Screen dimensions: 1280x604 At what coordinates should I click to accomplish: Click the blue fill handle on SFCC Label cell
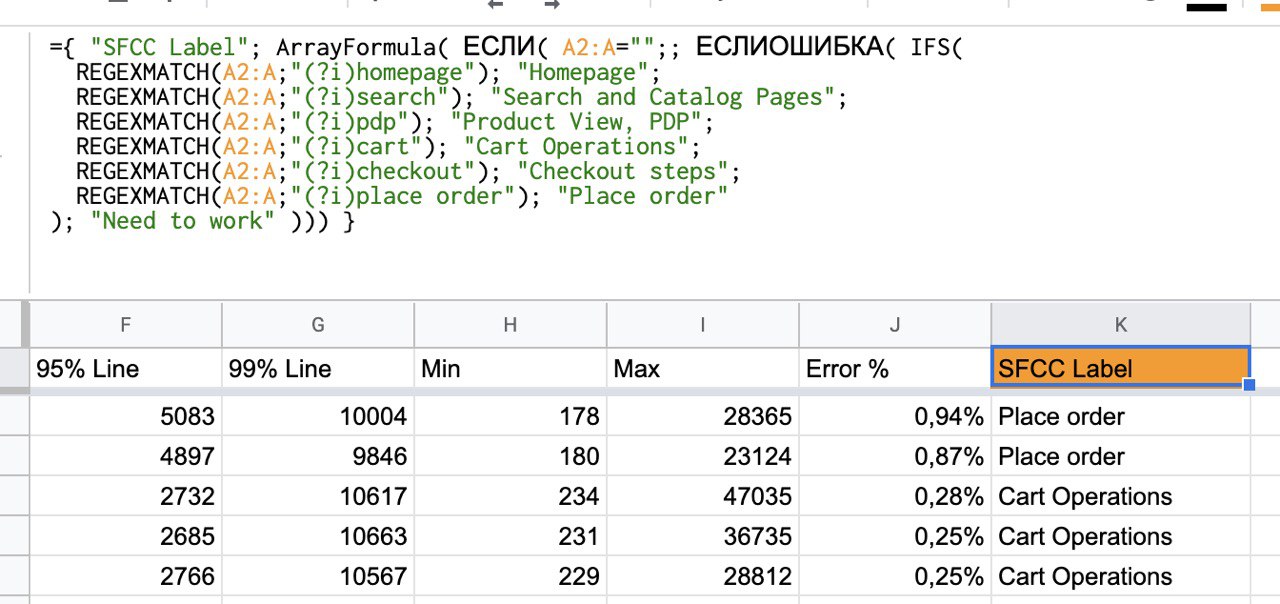1249,385
